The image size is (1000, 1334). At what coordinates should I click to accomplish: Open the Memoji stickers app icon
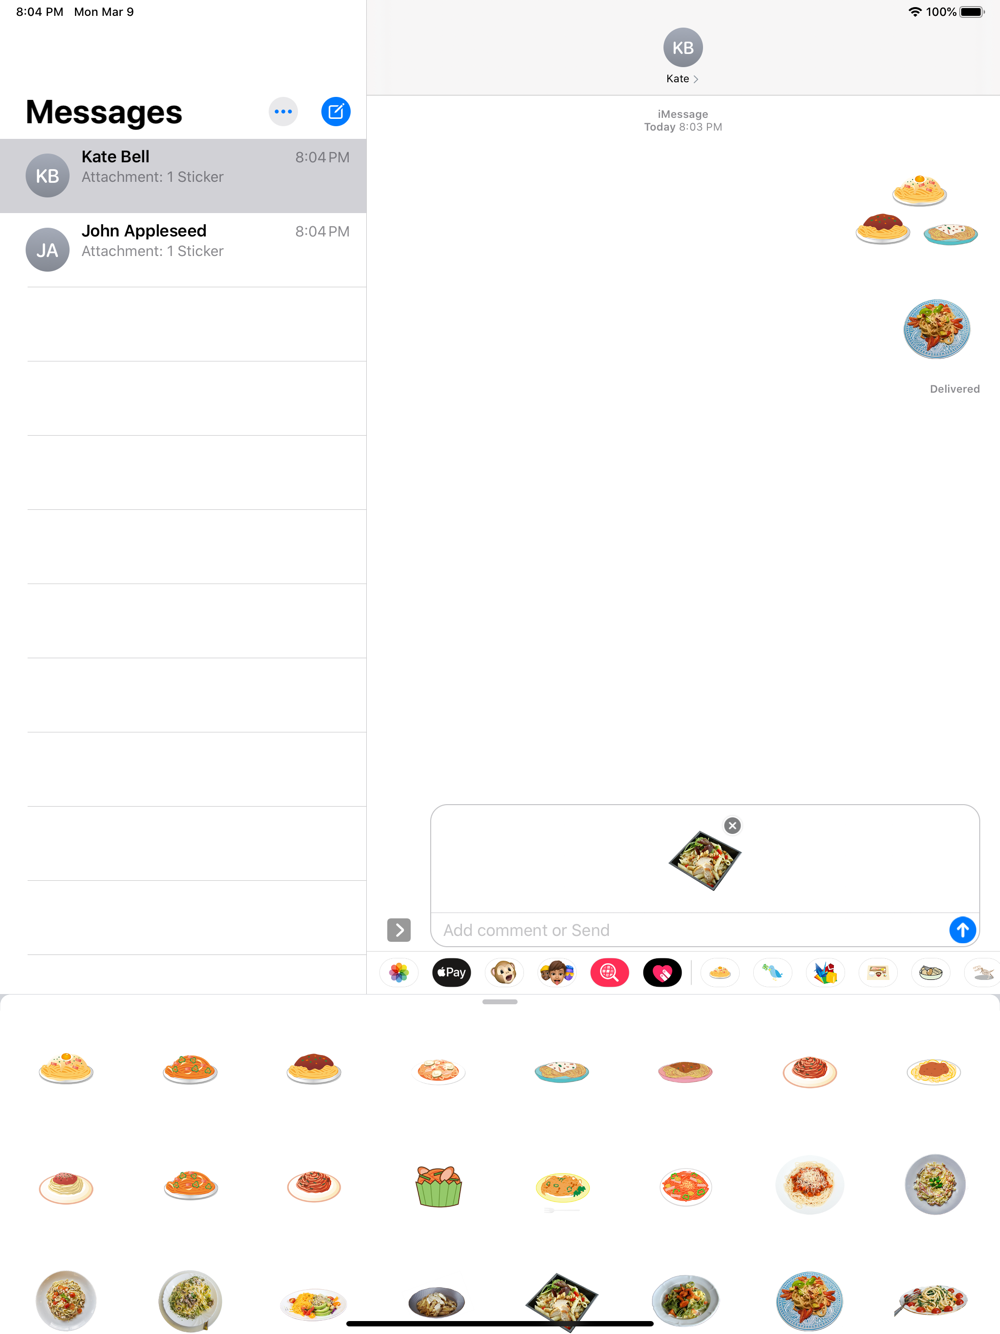[557, 973]
